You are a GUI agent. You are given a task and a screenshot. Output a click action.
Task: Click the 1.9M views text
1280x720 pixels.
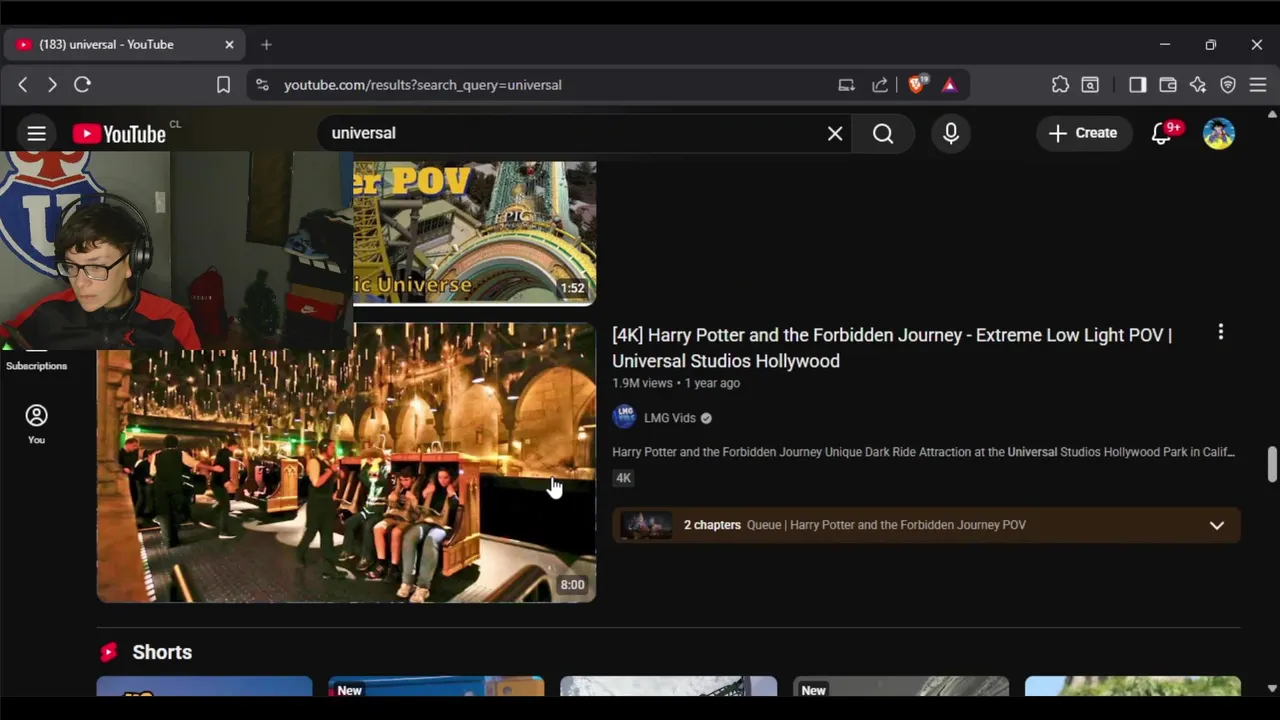coord(642,383)
